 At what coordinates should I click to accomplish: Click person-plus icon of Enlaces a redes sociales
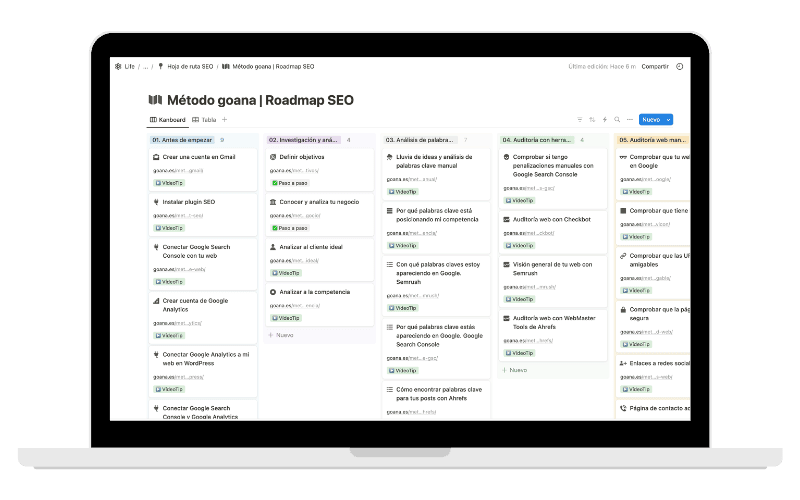[623, 363]
